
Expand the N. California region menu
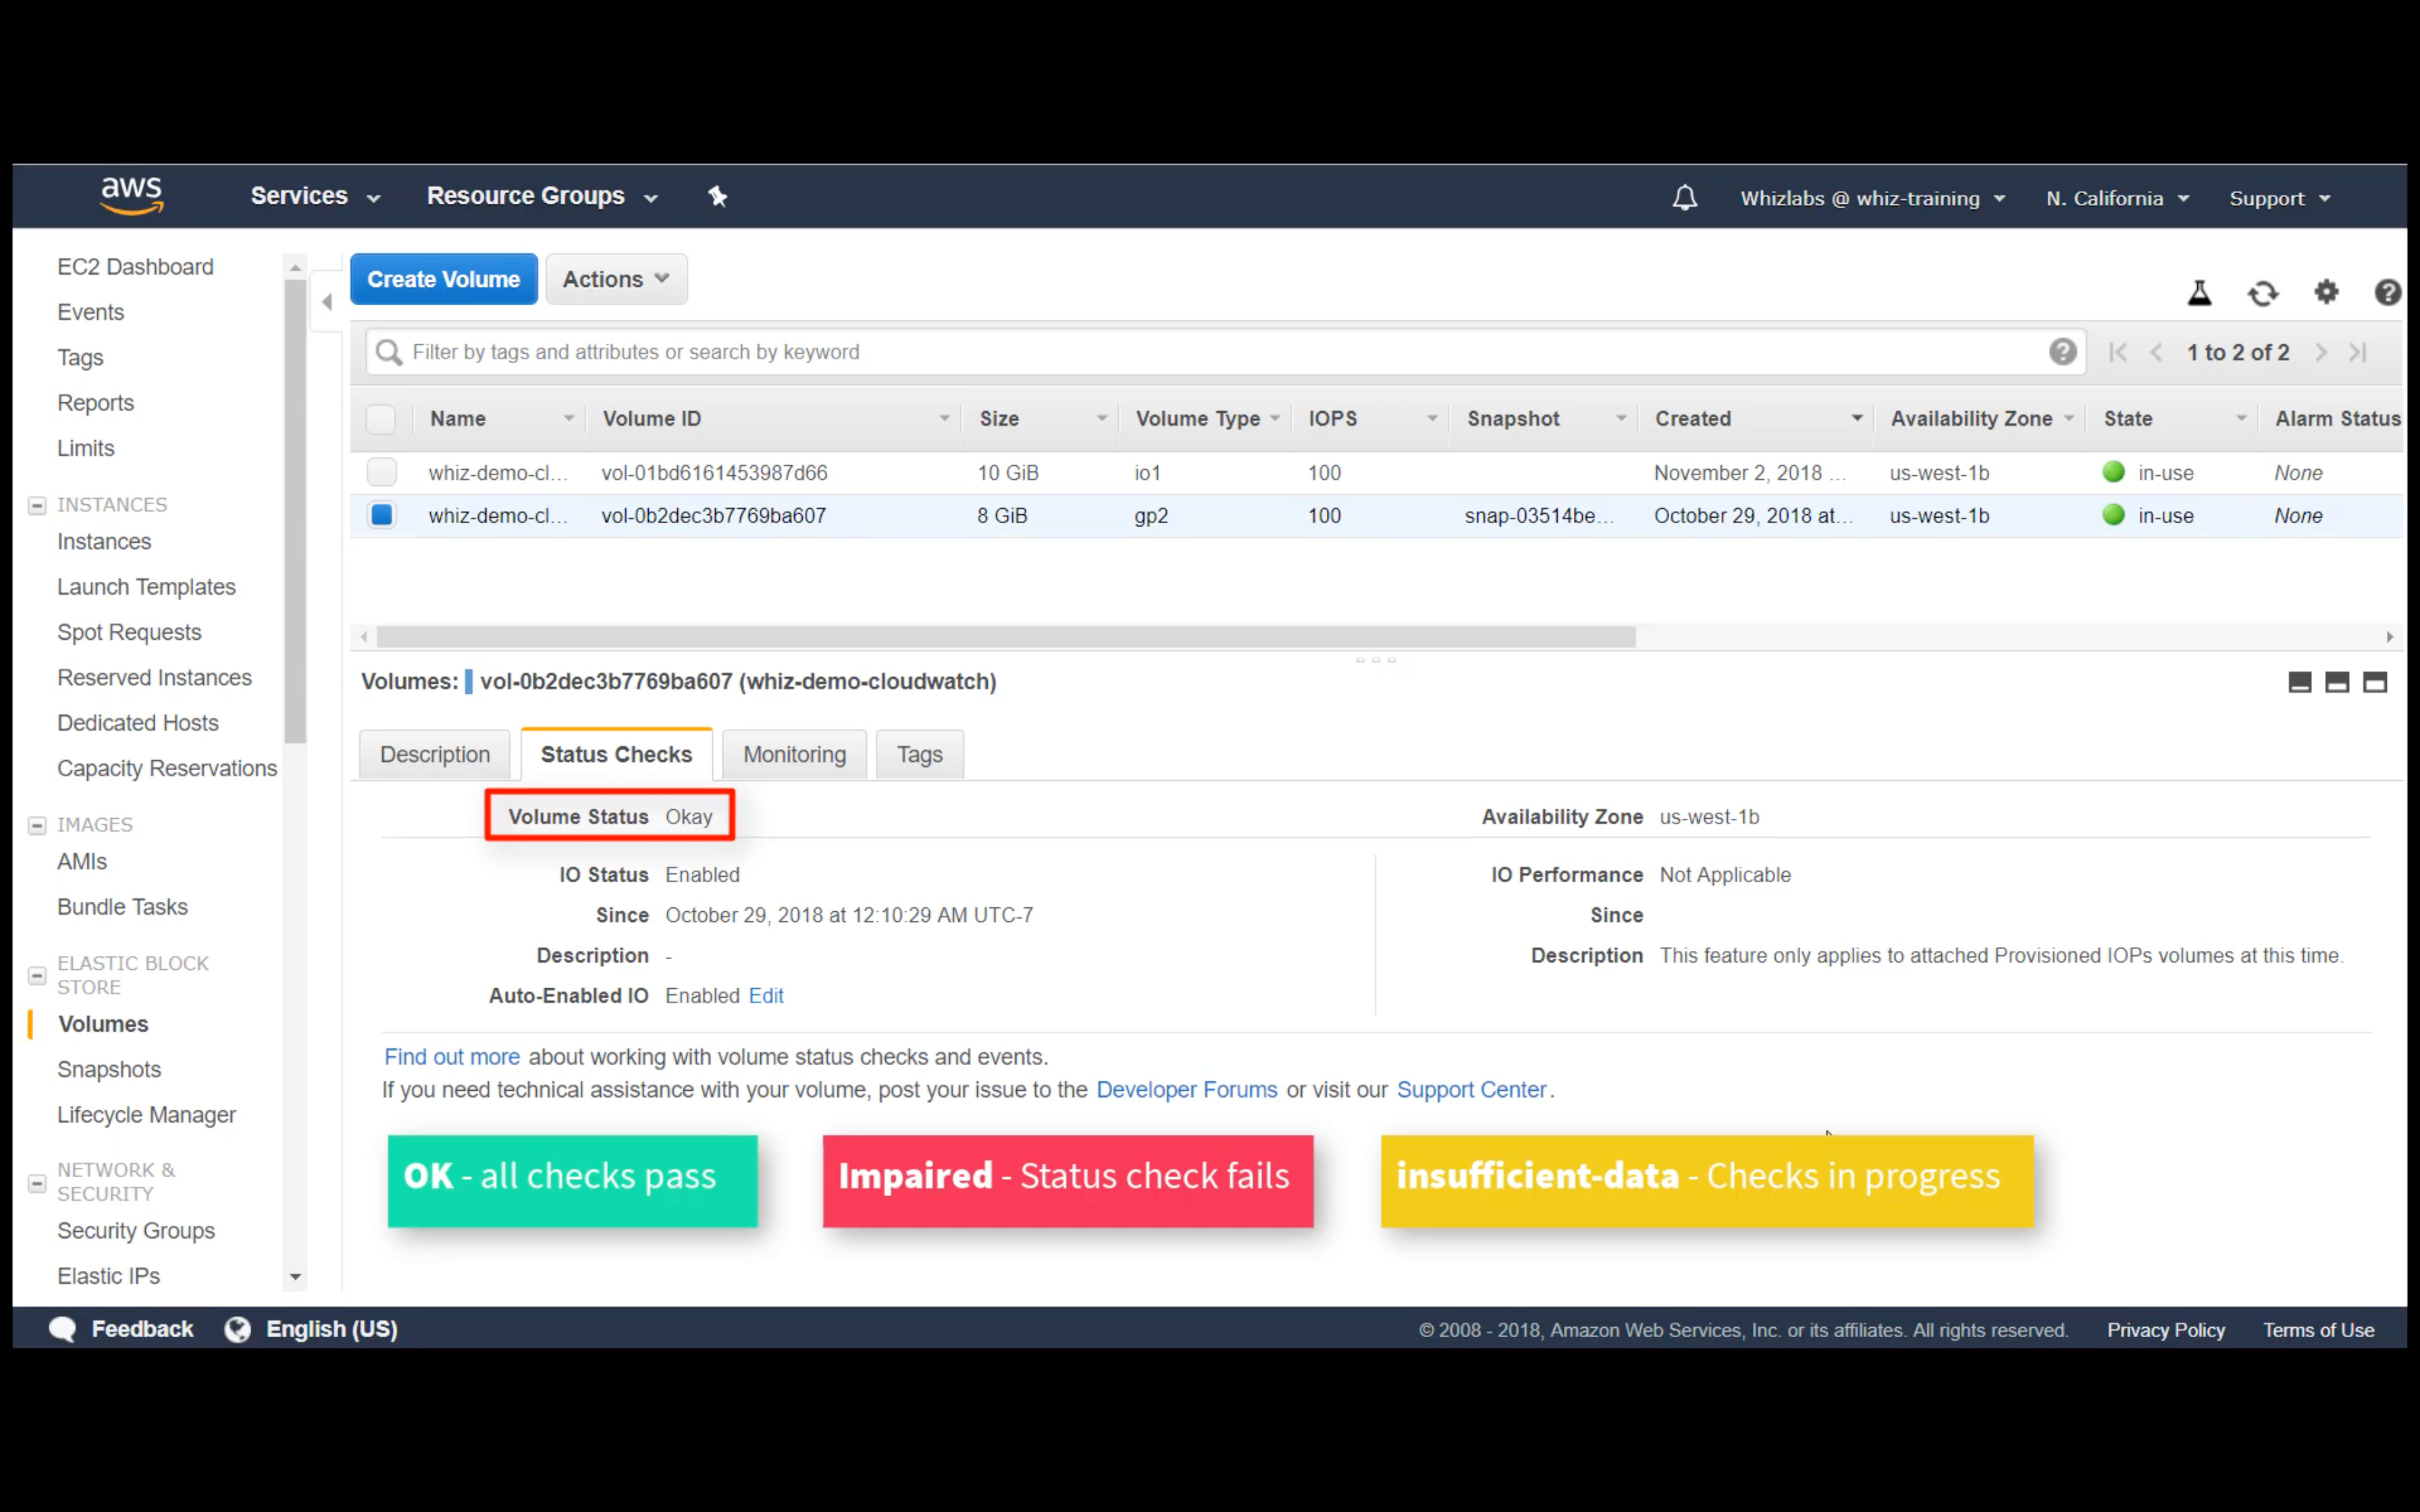pyautogui.click(x=2117, y=198)
